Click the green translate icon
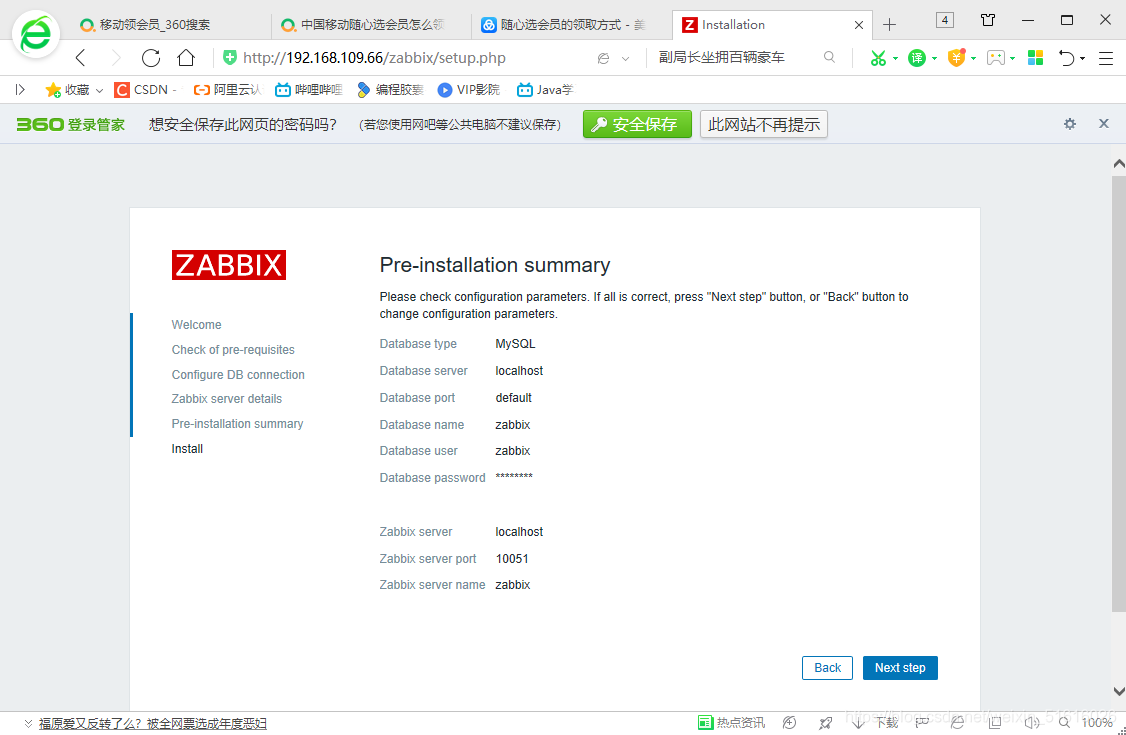Screen dimensions: 1126x735 tap(916, 58)
